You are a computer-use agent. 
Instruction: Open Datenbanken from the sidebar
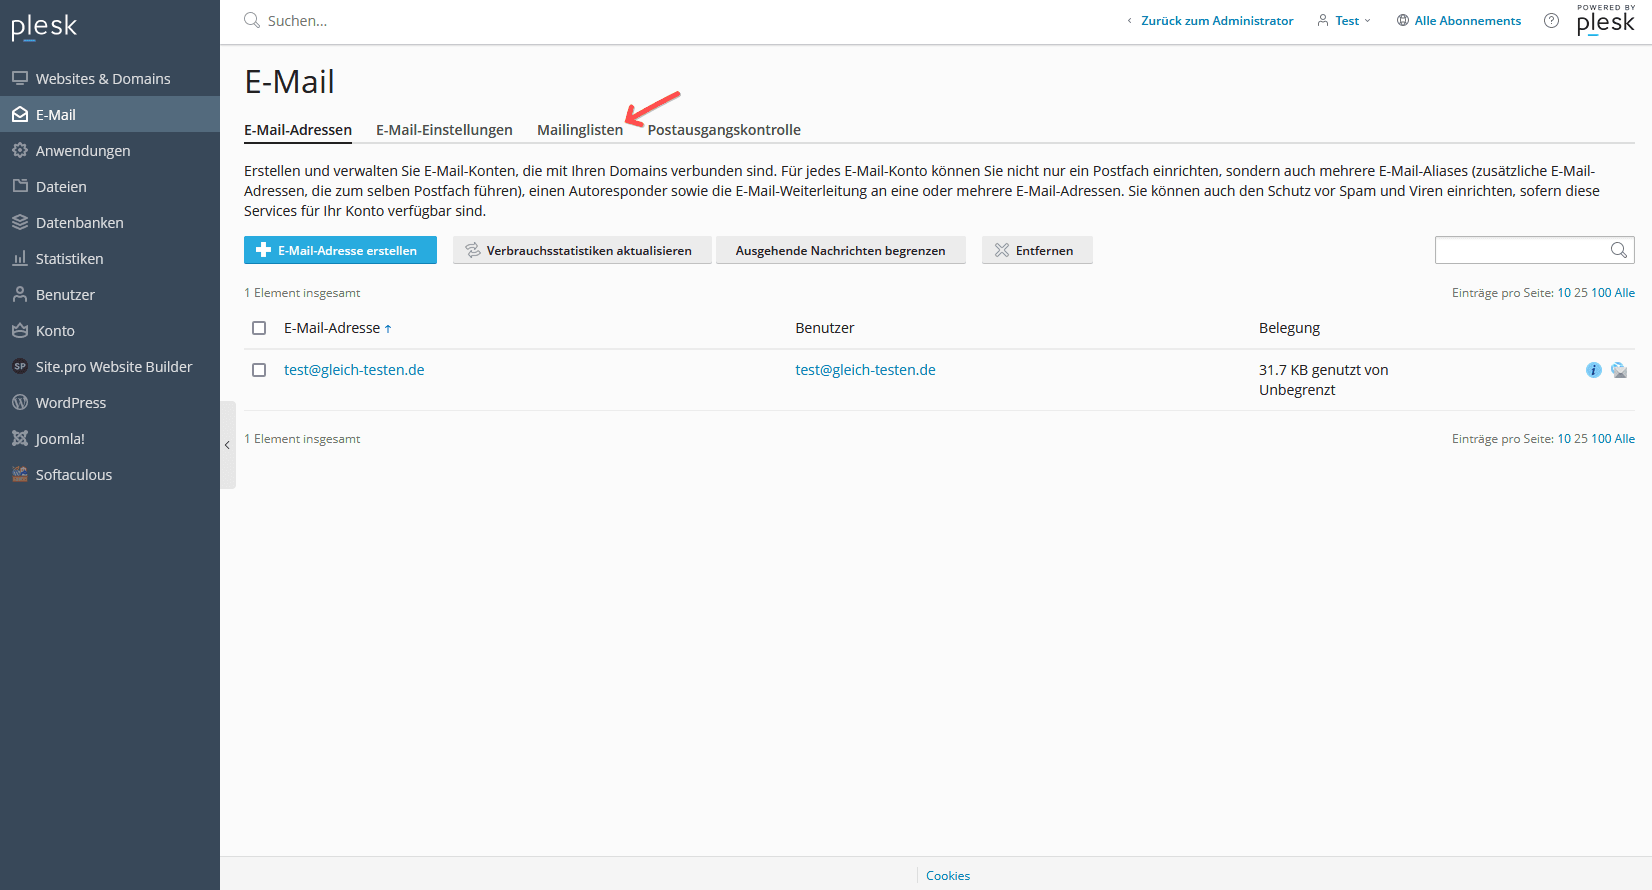pyautogui.click(x=79, y=223)
